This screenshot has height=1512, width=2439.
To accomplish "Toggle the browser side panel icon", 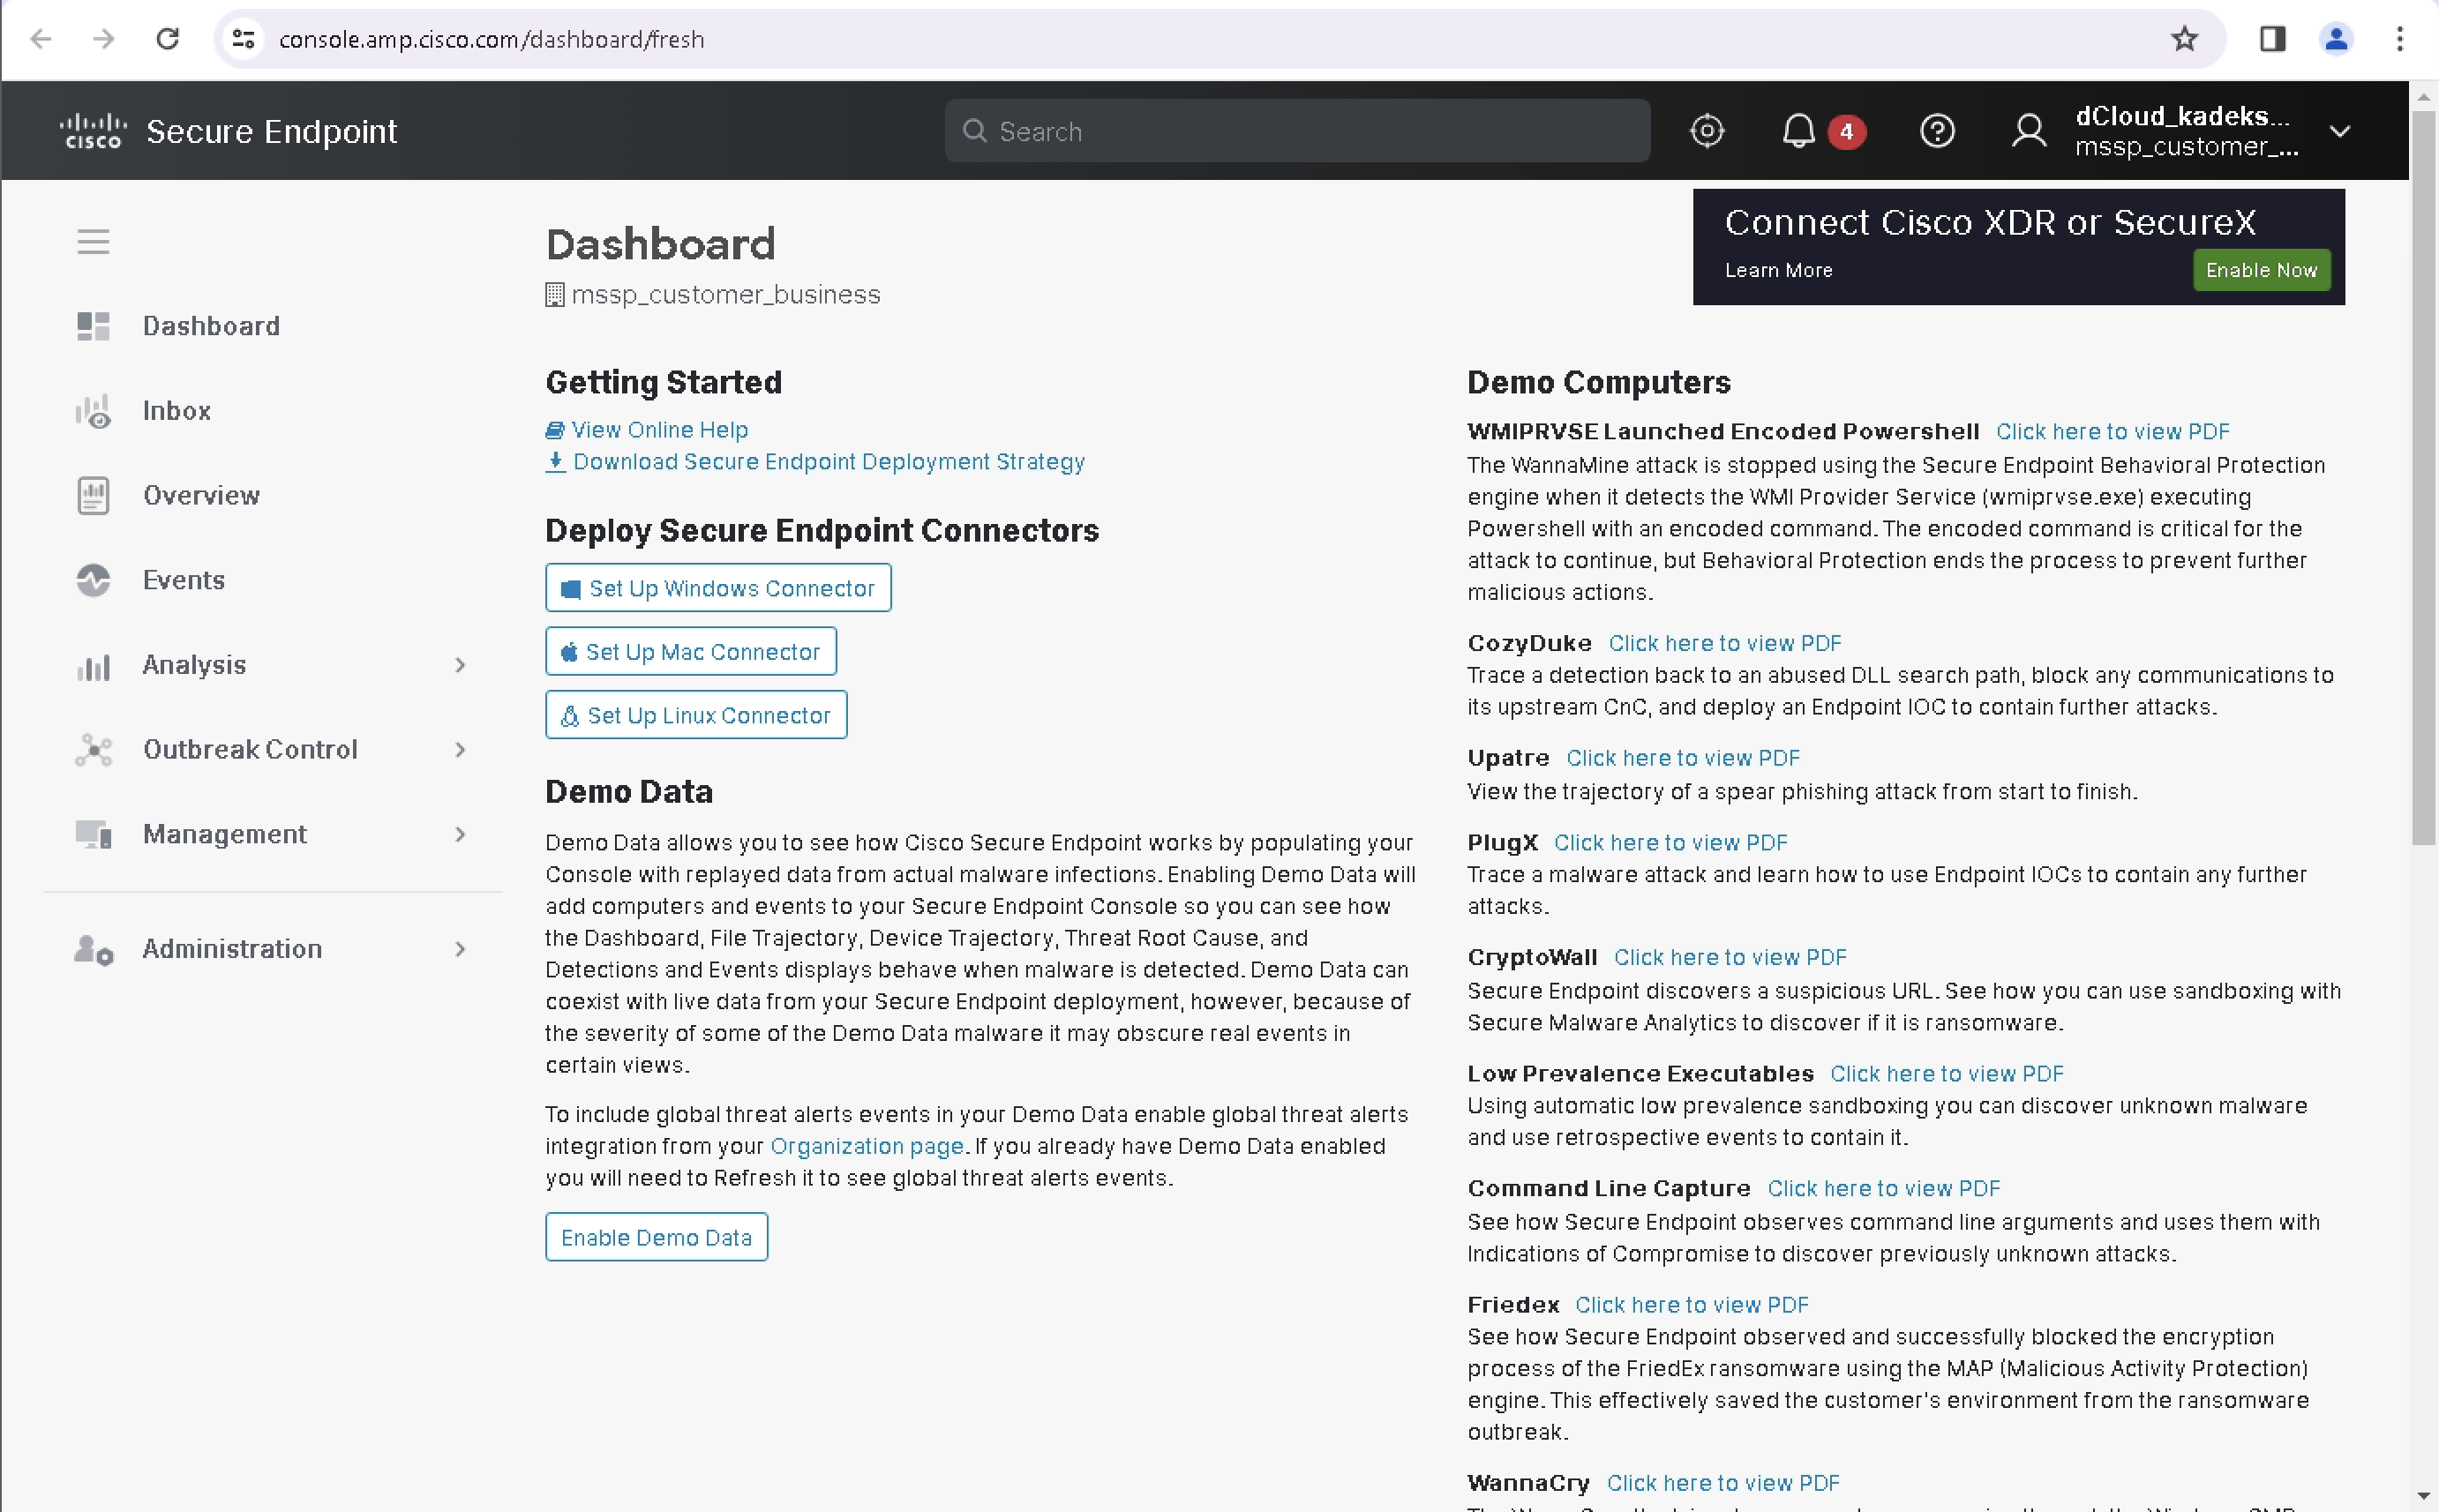I will coord(2272,39).
